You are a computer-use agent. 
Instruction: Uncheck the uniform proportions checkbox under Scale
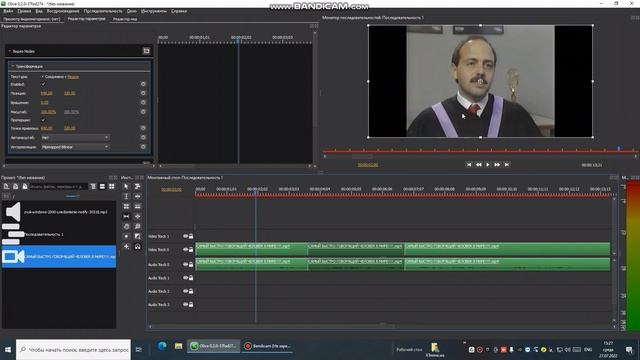coord(43,120)
